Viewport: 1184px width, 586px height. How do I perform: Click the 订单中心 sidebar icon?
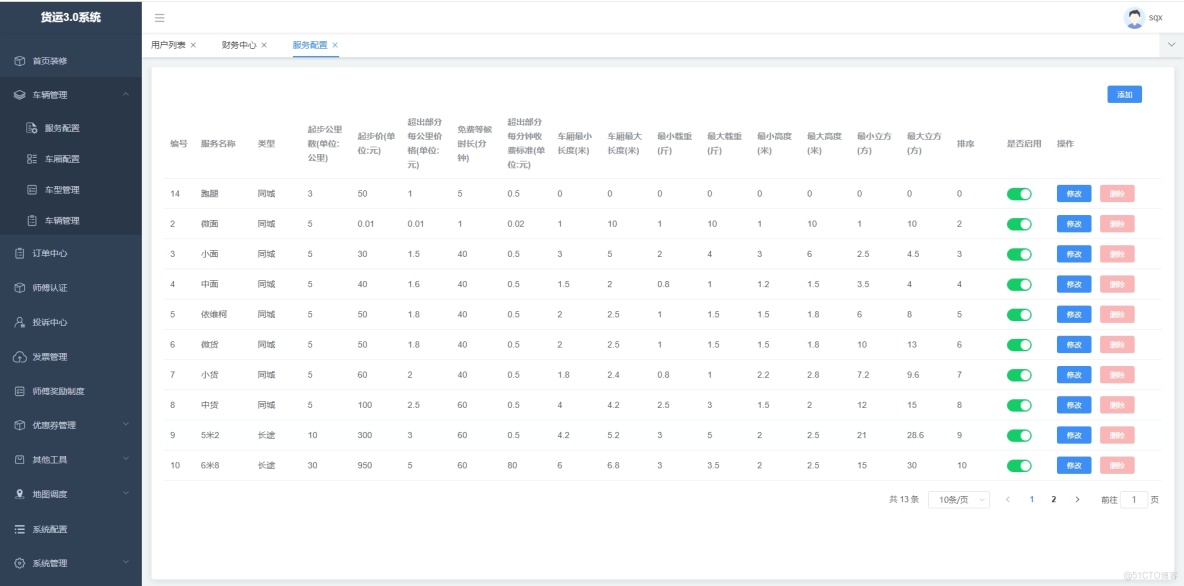click(20, 254)
